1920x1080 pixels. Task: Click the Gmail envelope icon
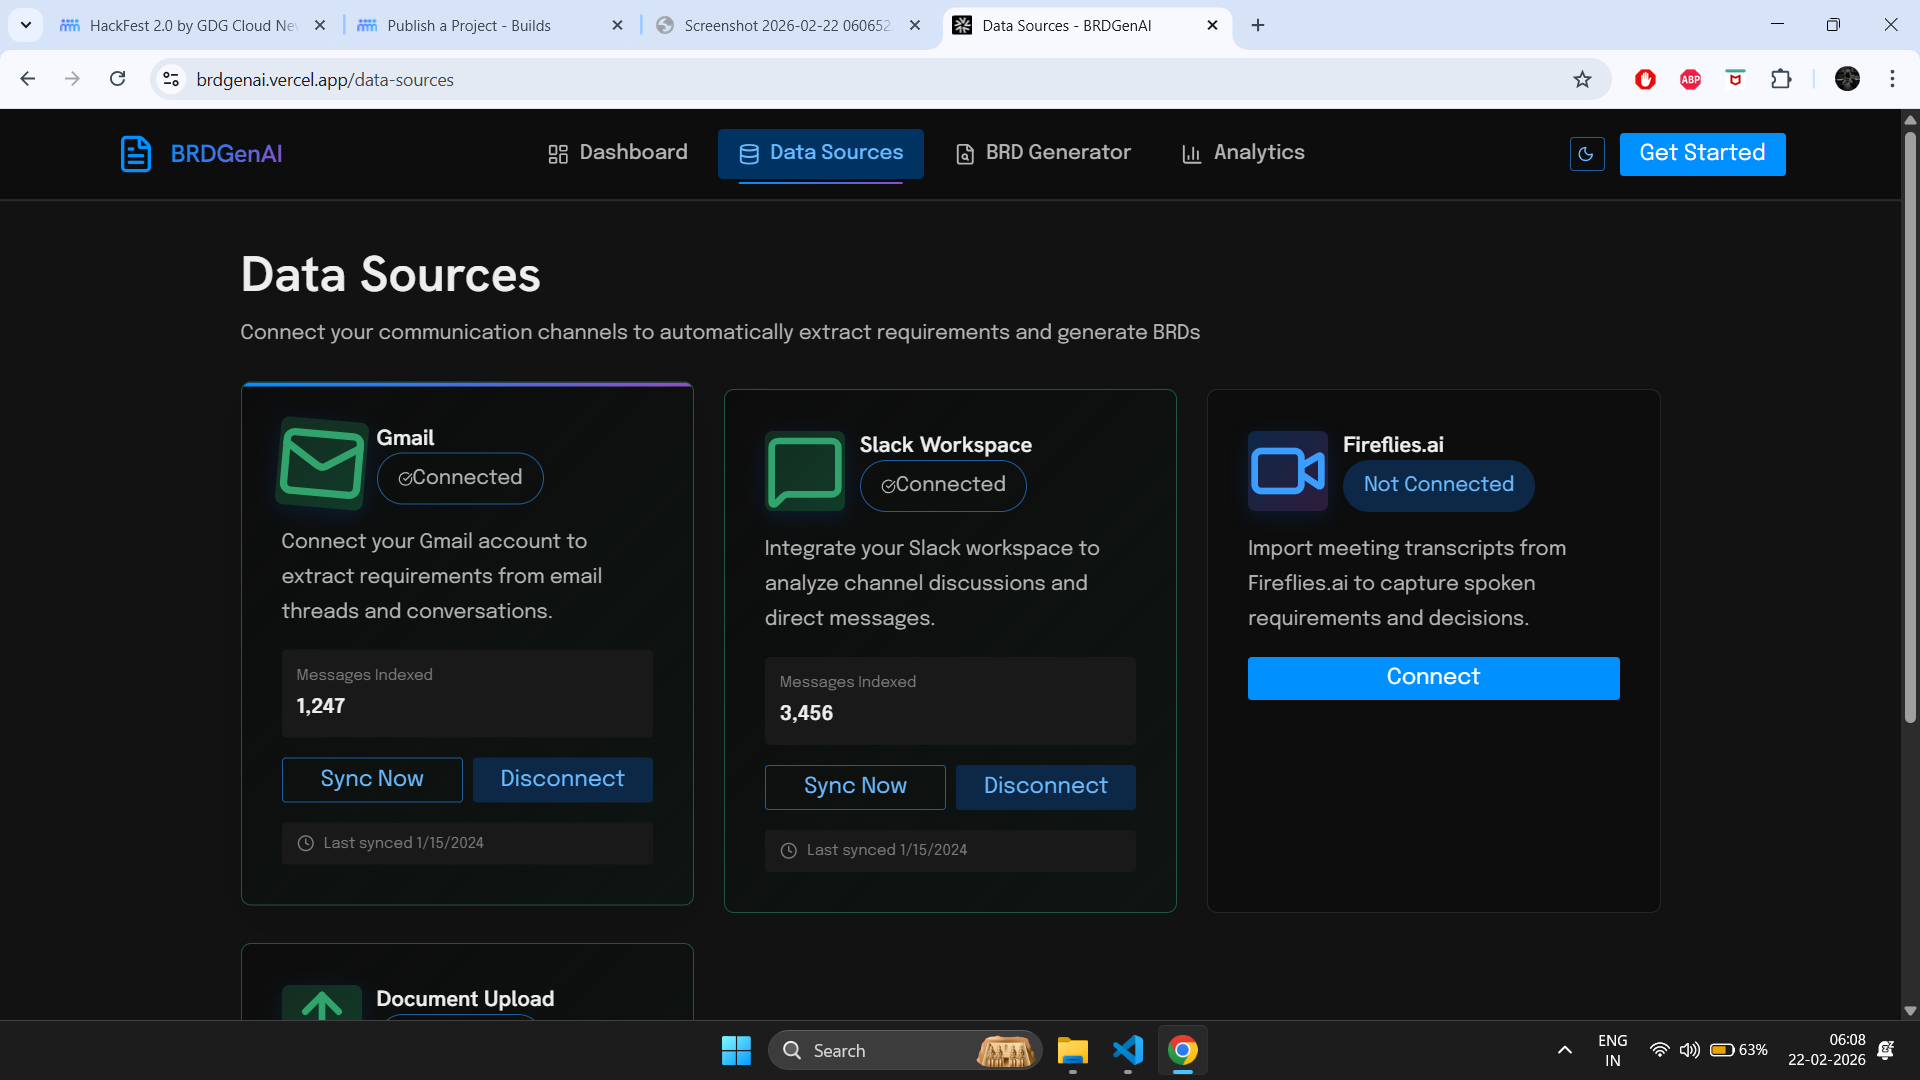[x=322, y=463]
